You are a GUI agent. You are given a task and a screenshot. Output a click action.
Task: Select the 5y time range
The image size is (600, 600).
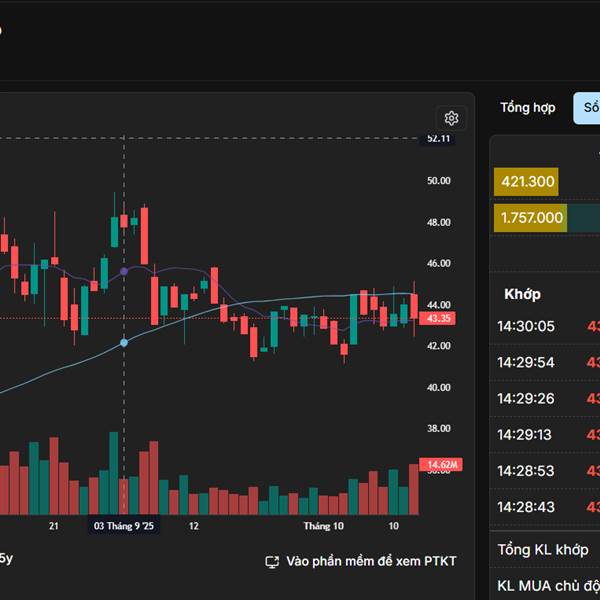(x=5, y=558)
